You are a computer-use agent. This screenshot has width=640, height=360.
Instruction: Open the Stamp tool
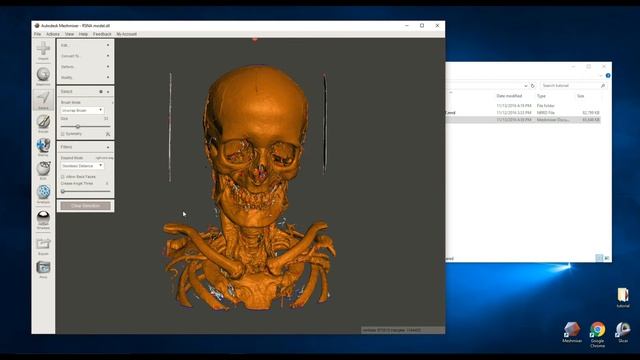[43, 147]
